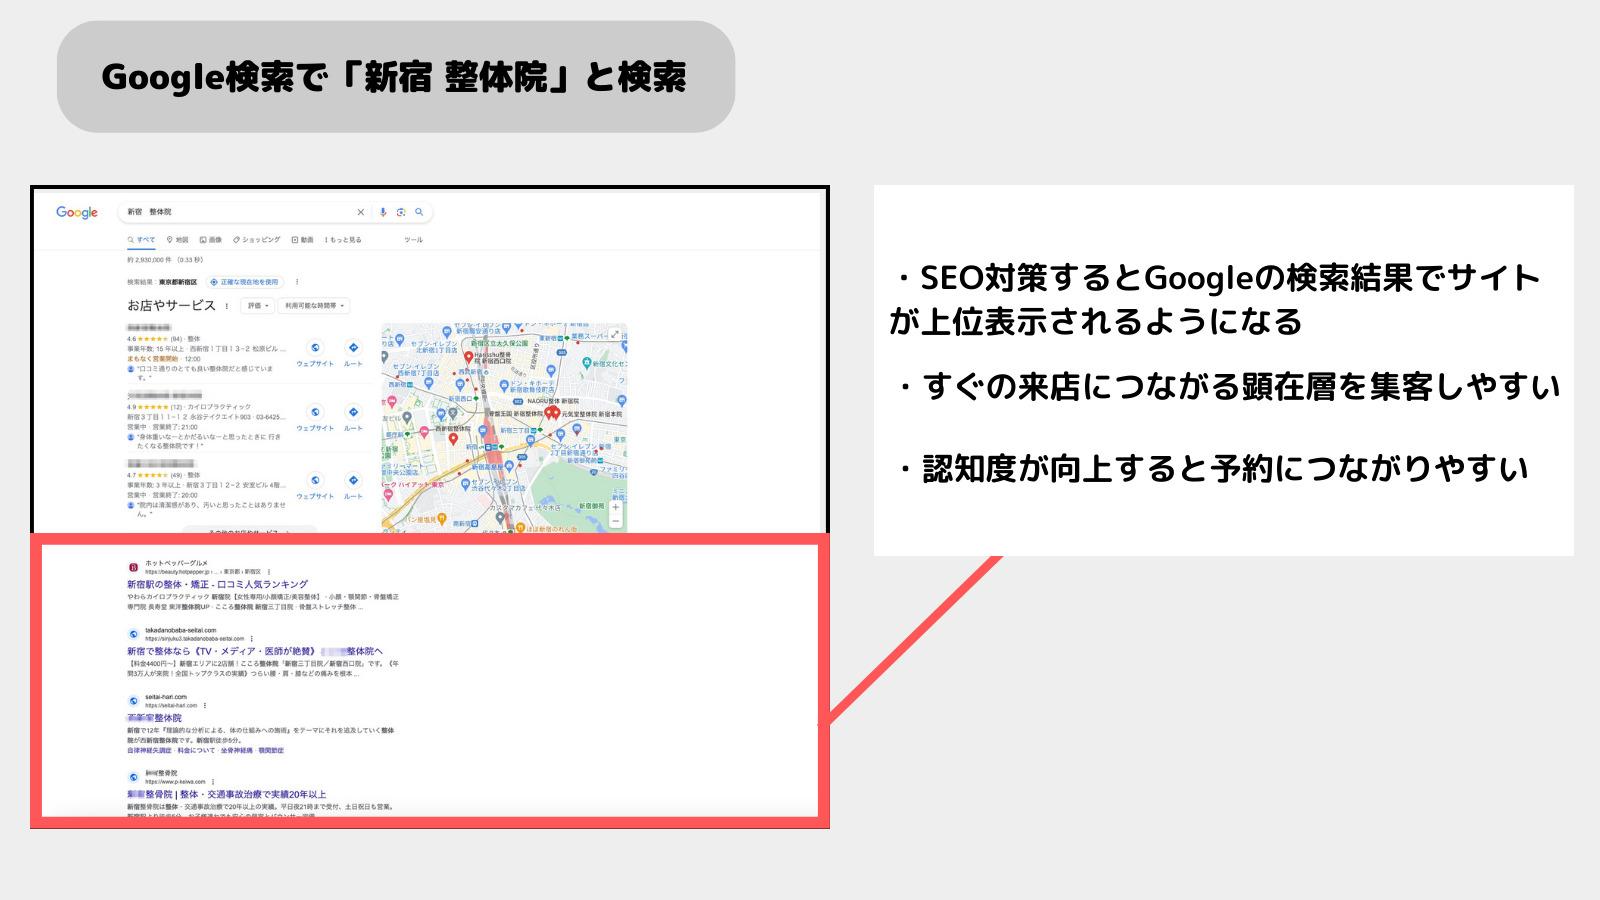Clear the query using the X icon
This screenshot has height=900, width=1600.
(361, 212)
